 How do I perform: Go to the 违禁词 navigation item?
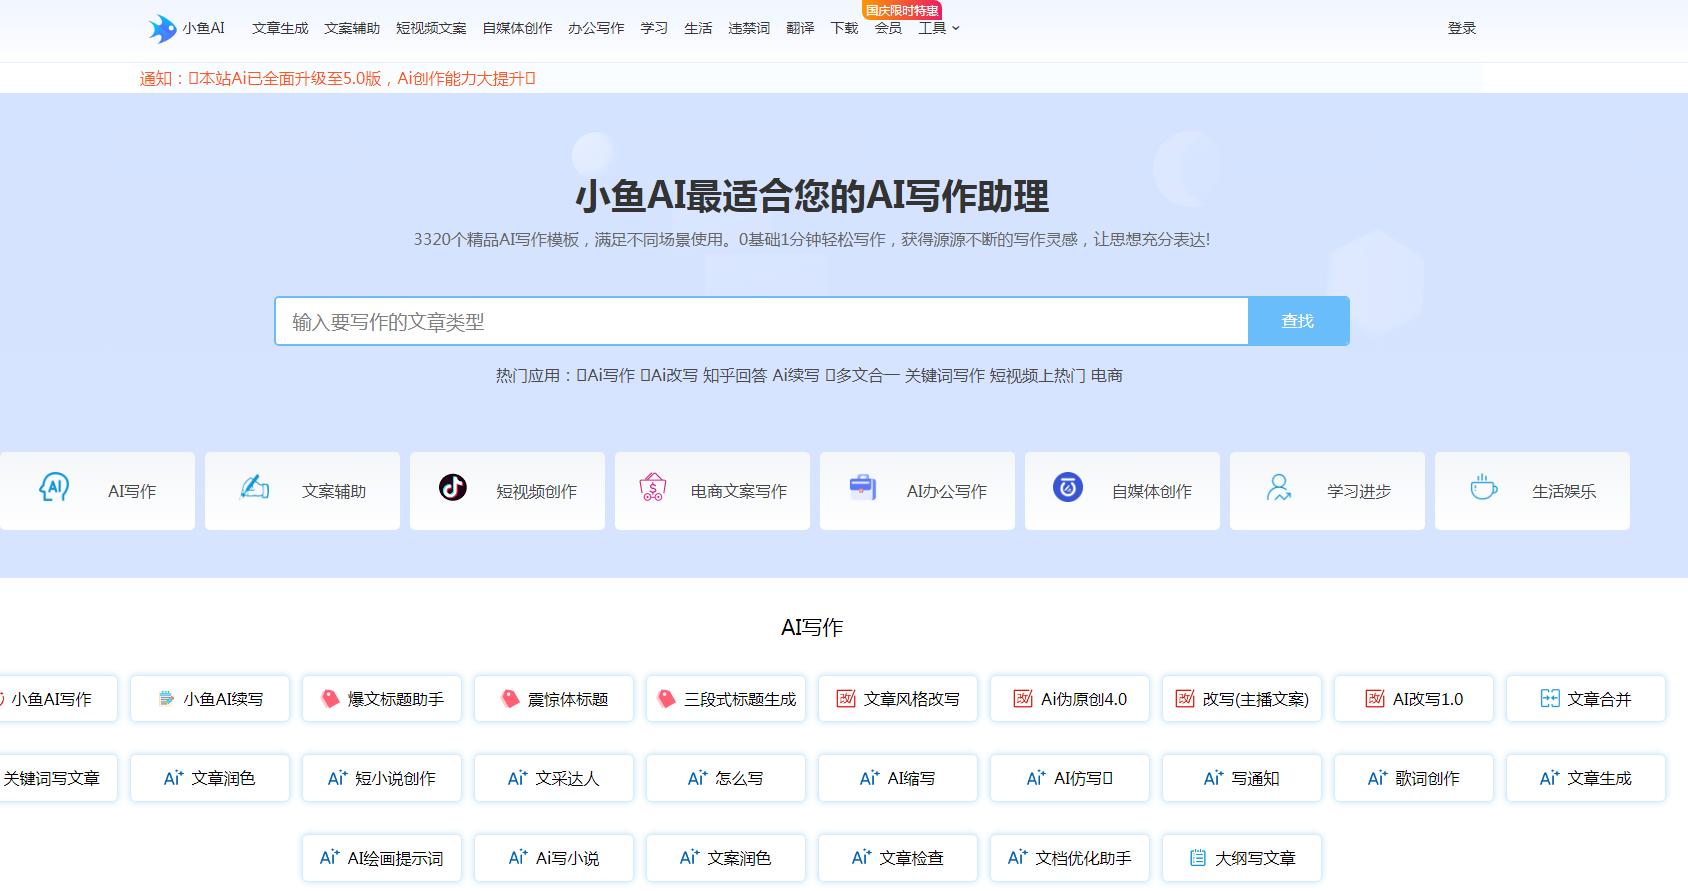pyautogui.click(x=749, y=28)
